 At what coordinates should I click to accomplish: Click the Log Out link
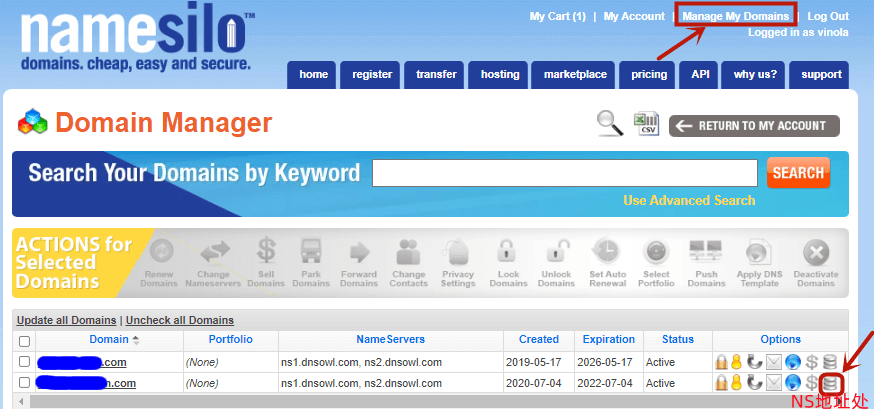tap(828, 16)
